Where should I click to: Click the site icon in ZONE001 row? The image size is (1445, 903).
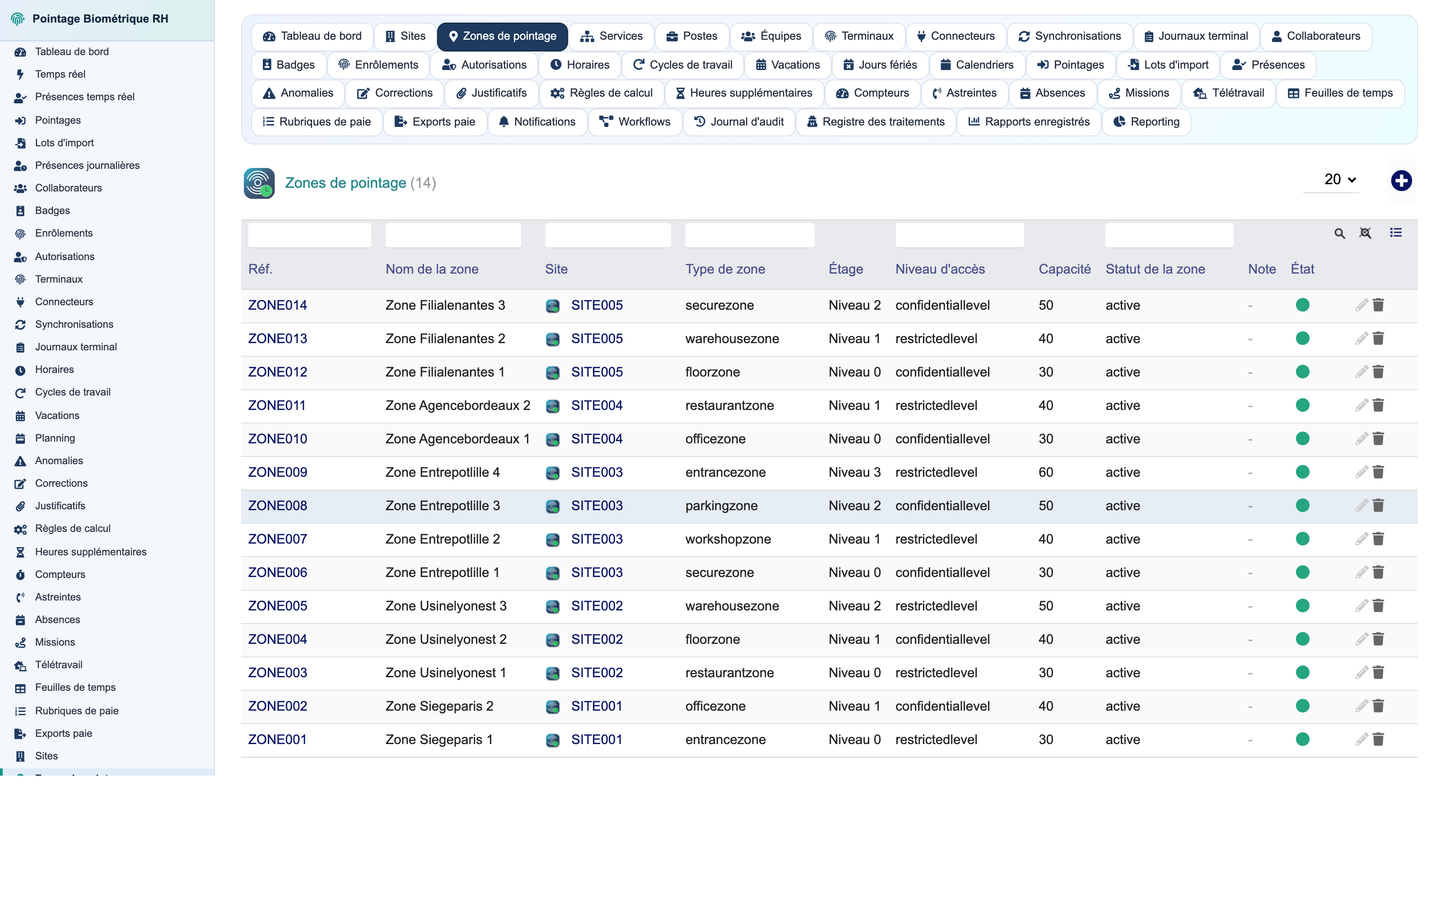(x=553, y=740)
